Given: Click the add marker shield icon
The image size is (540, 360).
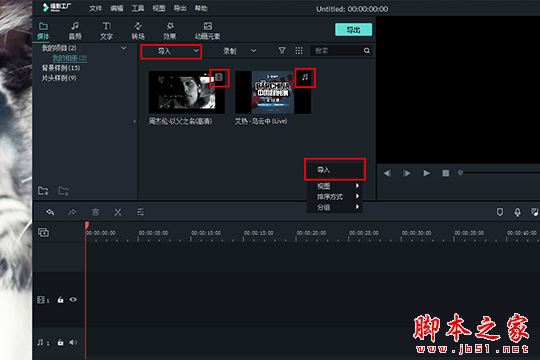Looking at the screenshot, I should pos(500,212).
